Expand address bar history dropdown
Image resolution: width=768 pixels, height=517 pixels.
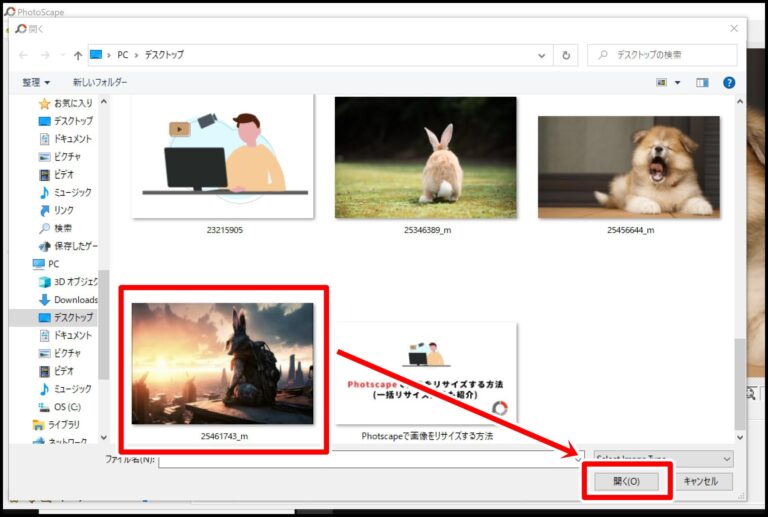click(x=542, y=55)
